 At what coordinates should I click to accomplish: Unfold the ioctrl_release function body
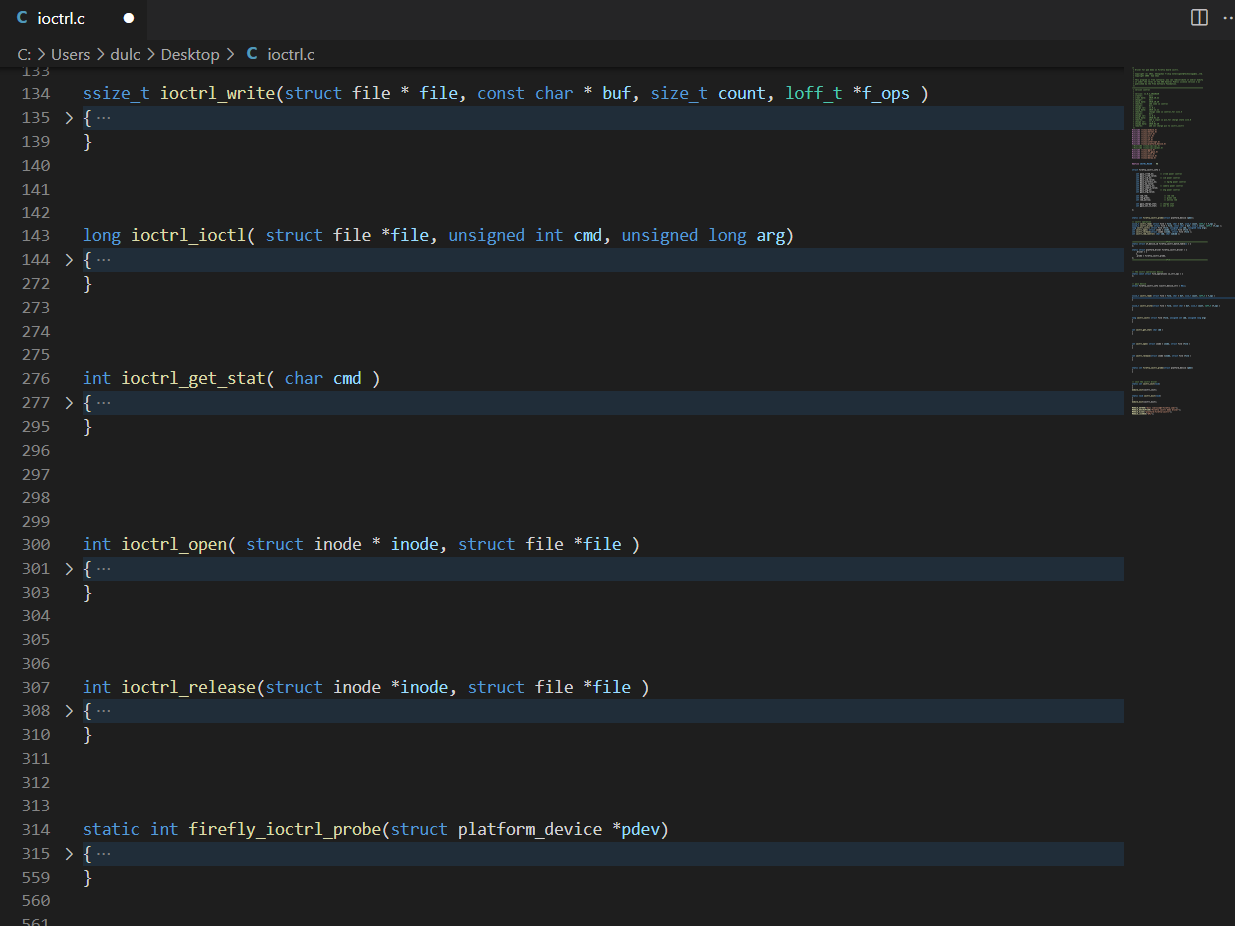click(68, 711)
